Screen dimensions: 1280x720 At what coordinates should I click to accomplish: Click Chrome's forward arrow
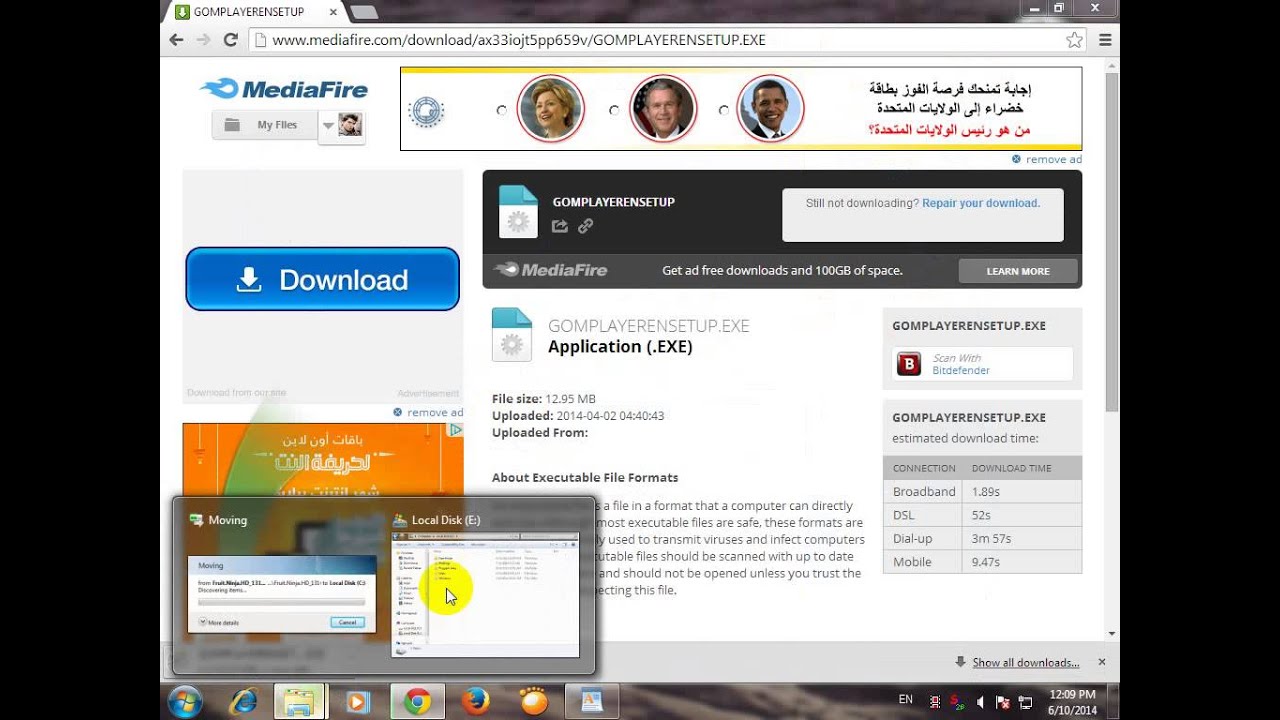coord(203,40)
